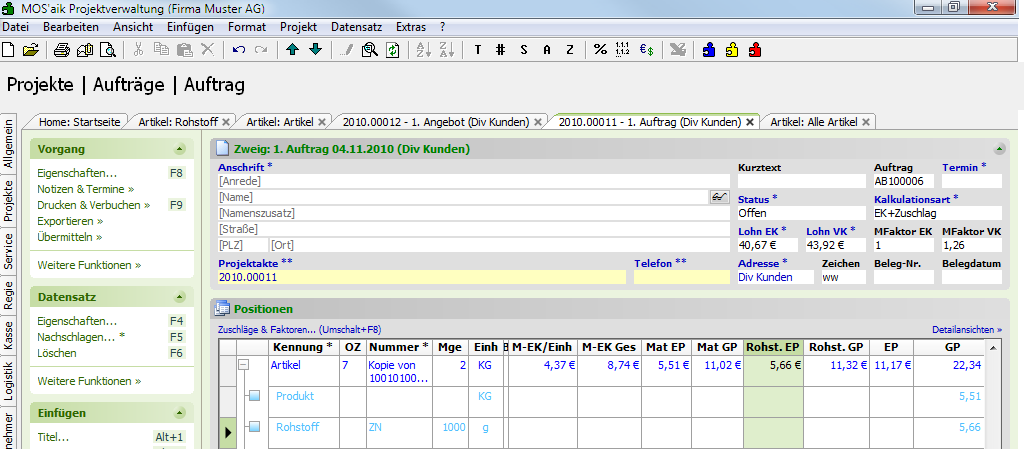Click the print preview magnifier icon
The width and height of the screenshot is (1024, 449).
(x=108, y=50)
